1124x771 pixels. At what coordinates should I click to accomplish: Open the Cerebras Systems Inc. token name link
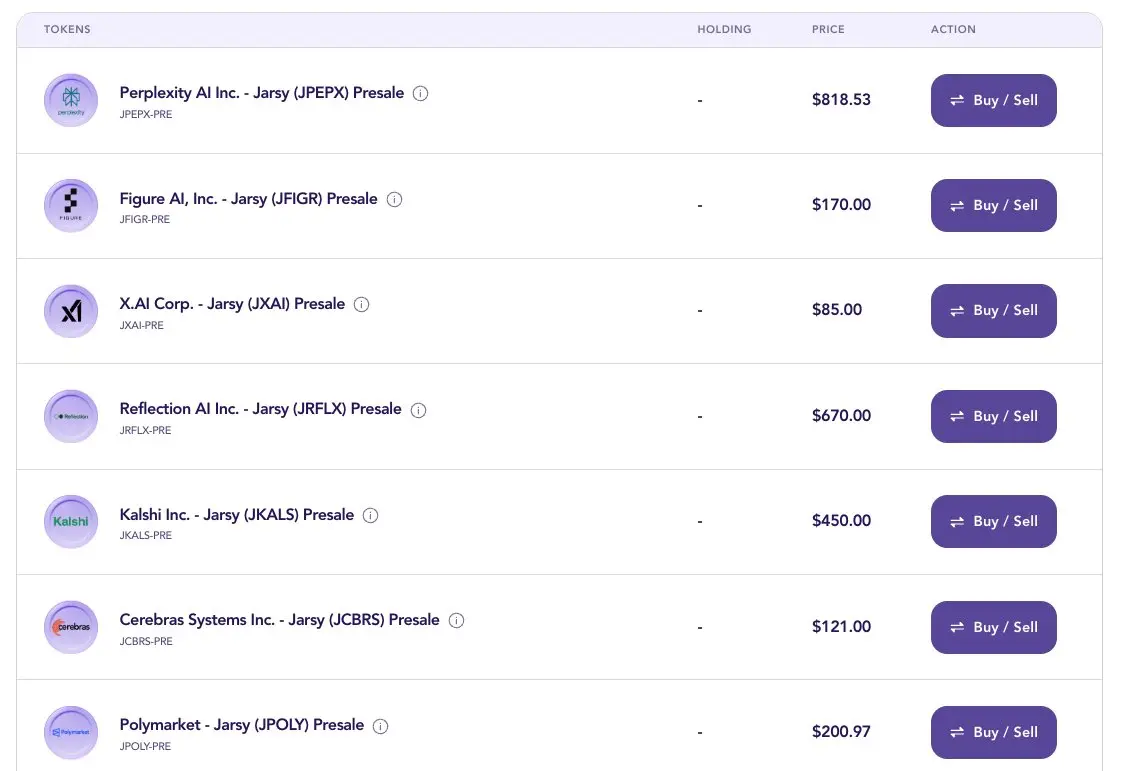(x=279, y=620)
